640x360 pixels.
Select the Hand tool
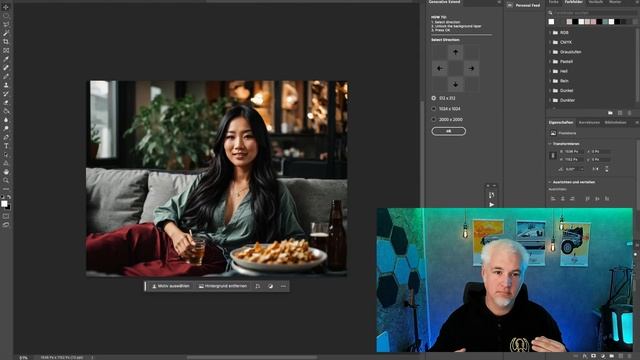pyautogui.click(x=6, y=171)
